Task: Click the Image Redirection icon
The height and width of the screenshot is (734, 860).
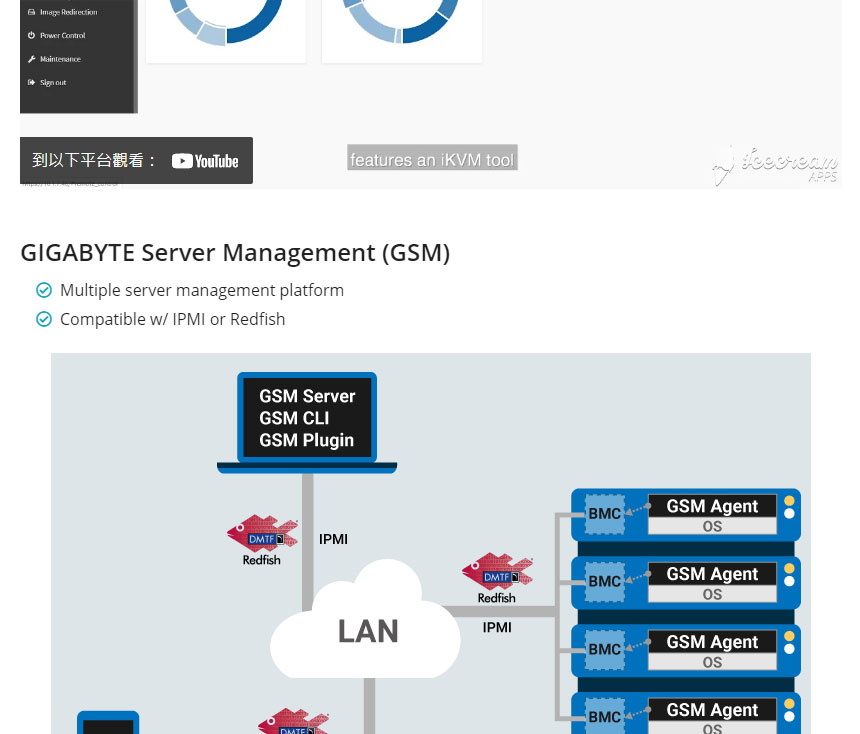Action: tap(31, 12)
